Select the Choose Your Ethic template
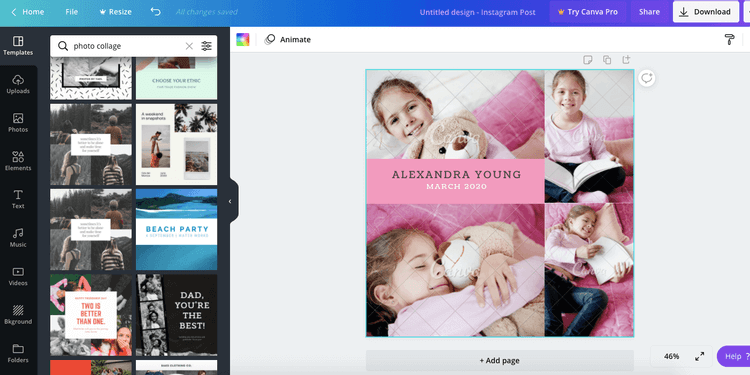750x375 pixels. pyautogui.click(x=176, y=78)
